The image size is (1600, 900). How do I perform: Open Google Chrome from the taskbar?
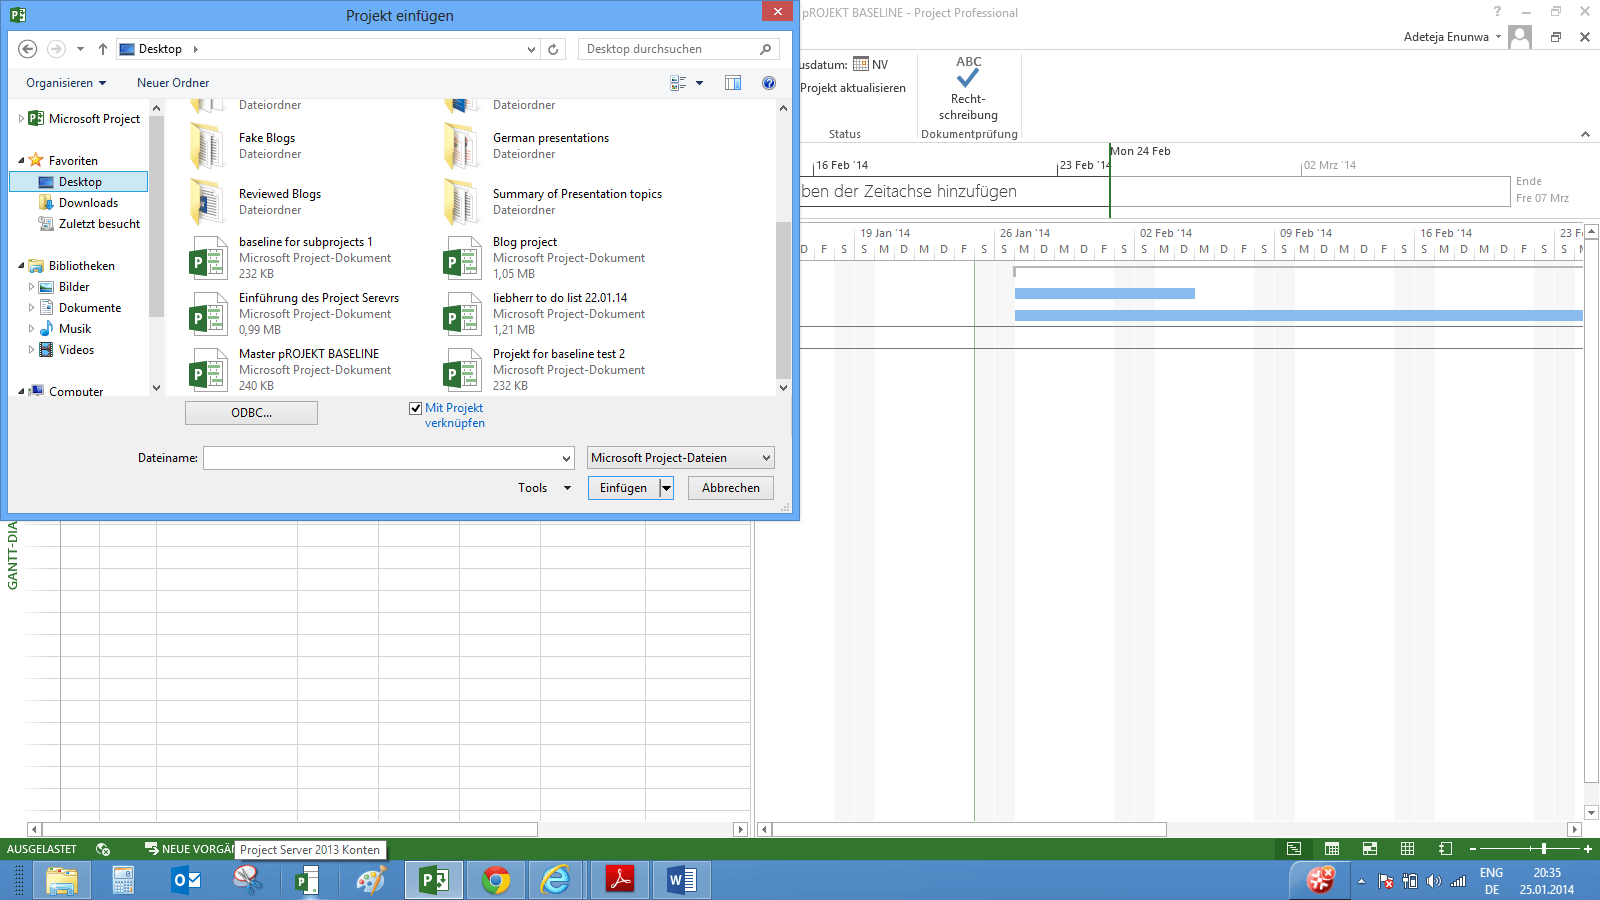[495, 880]
